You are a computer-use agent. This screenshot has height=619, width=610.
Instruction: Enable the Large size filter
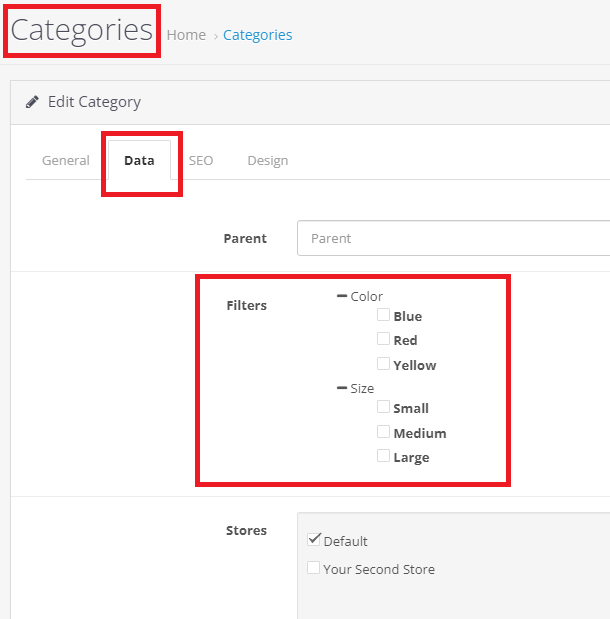tap(383, 456)
